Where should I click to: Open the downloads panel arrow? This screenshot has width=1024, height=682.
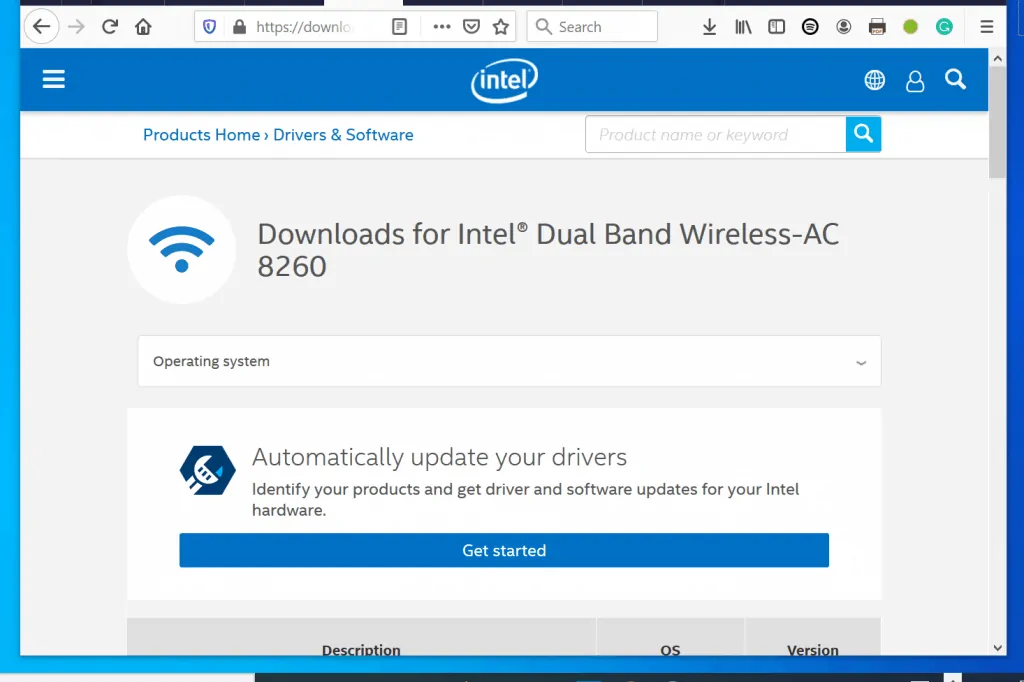(709, 27)
